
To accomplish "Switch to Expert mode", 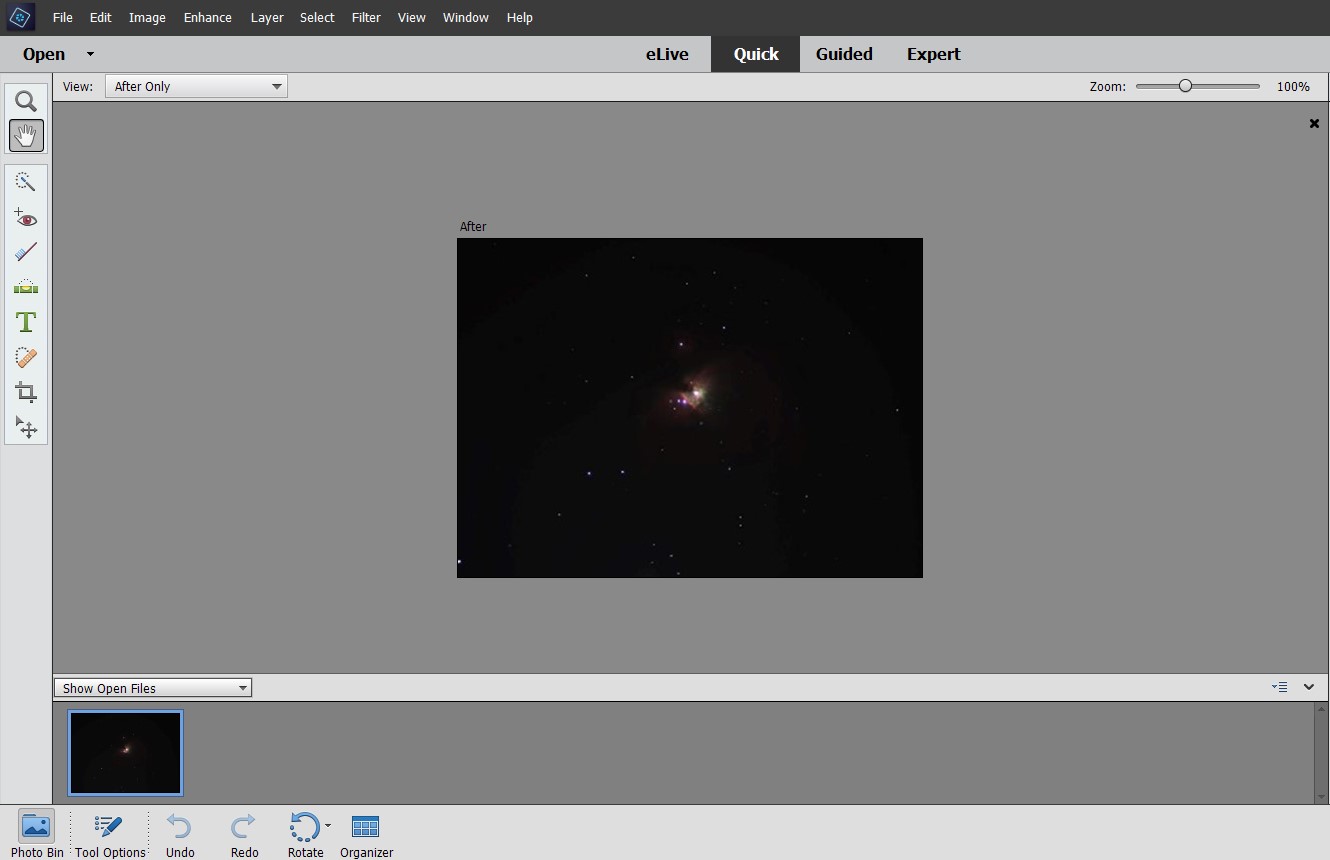I will [932, 54].
